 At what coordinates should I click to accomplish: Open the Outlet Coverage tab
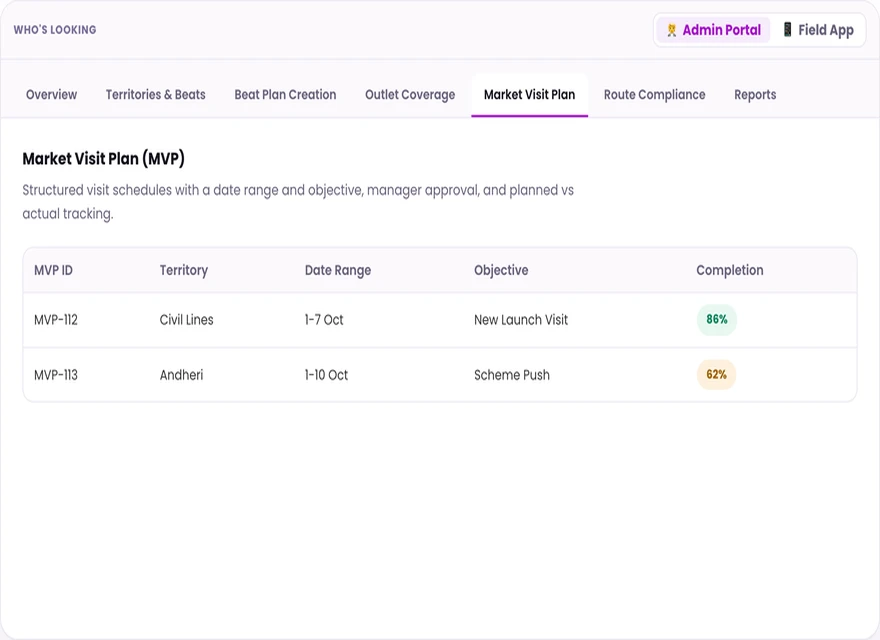click(410, 95)
